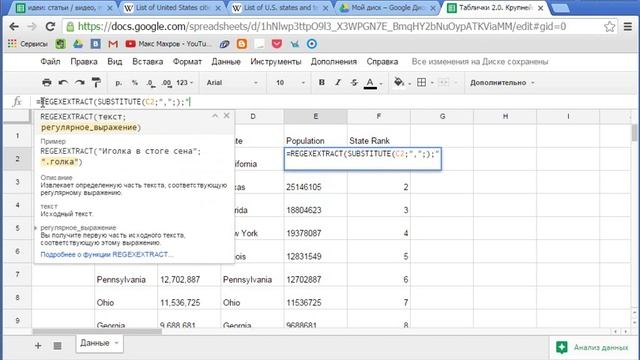640x360 pixels.
Task: Open the Chrome menu icon
Action: click(x=628, y=27)
